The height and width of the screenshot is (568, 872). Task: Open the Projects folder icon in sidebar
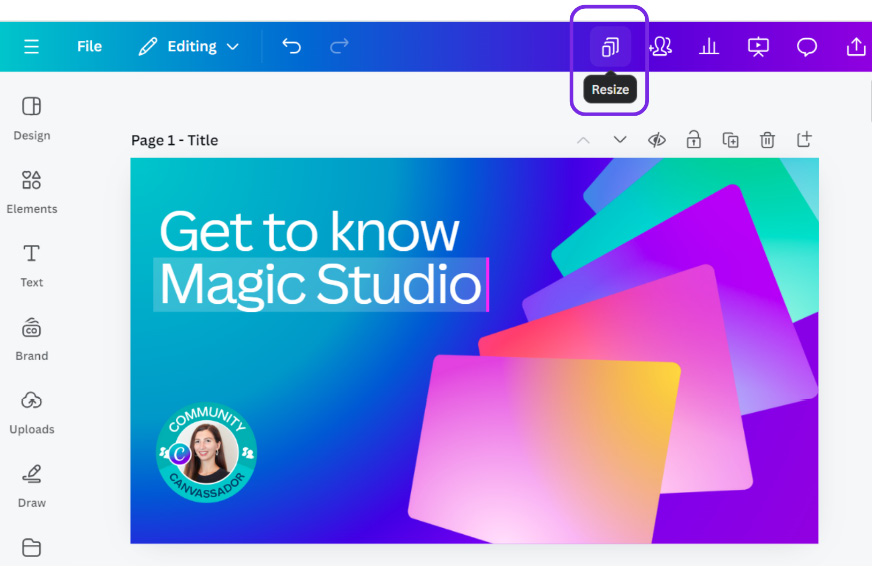tap(32, 548)
